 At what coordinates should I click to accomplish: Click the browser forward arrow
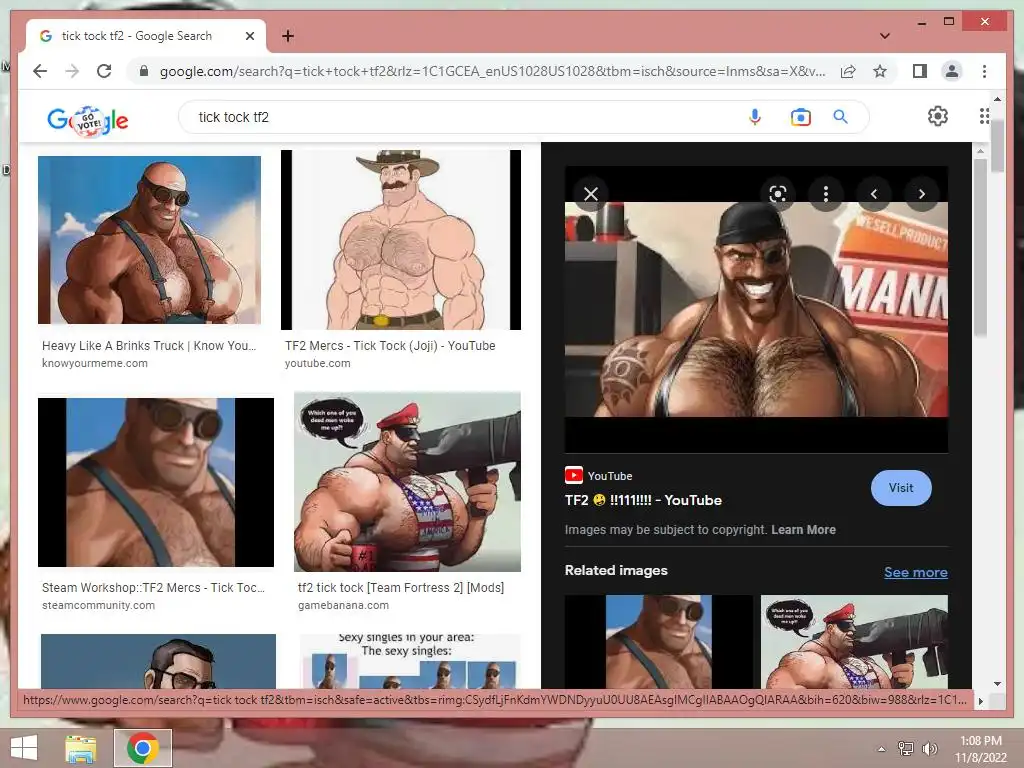pos(72,71)
